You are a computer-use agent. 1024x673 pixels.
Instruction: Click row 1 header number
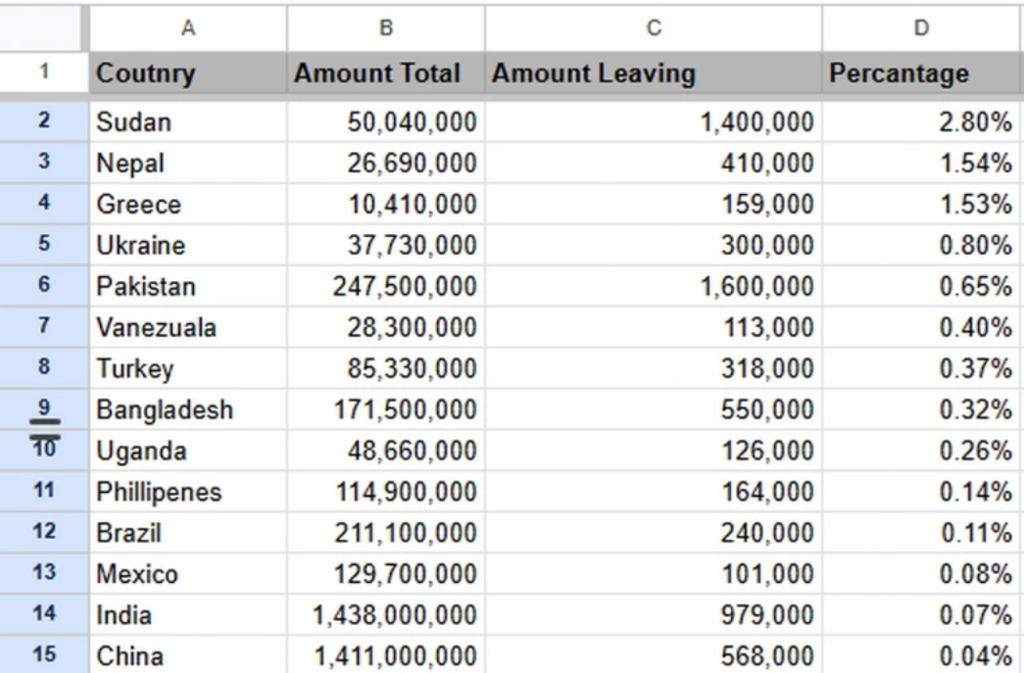[44, 73]
